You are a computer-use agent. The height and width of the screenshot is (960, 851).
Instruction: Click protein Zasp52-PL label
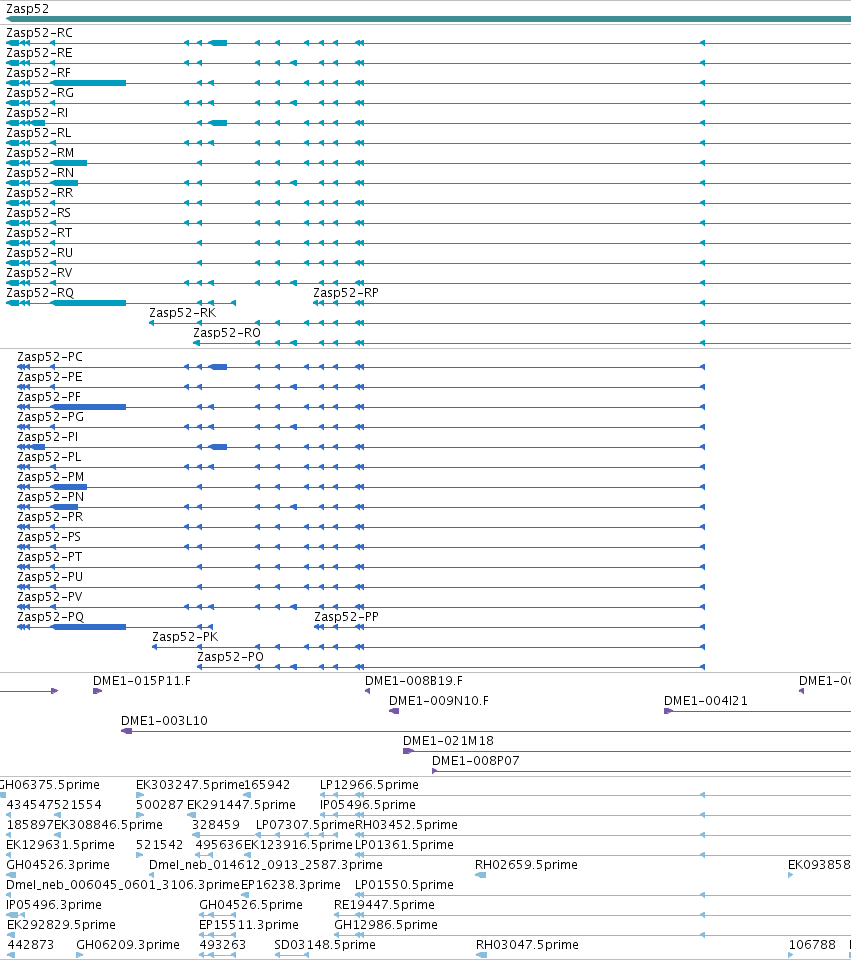tap(49, 457)
